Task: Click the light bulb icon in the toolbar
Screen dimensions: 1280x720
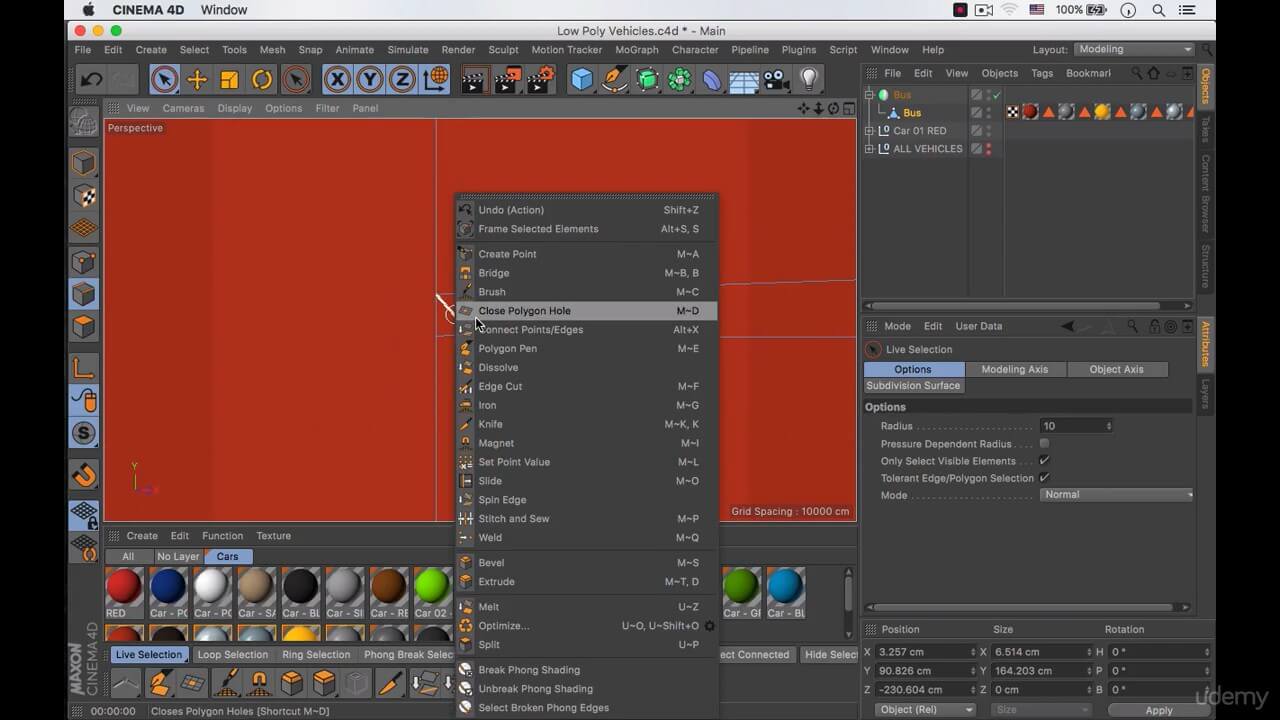Action: [x=808, y=80]
